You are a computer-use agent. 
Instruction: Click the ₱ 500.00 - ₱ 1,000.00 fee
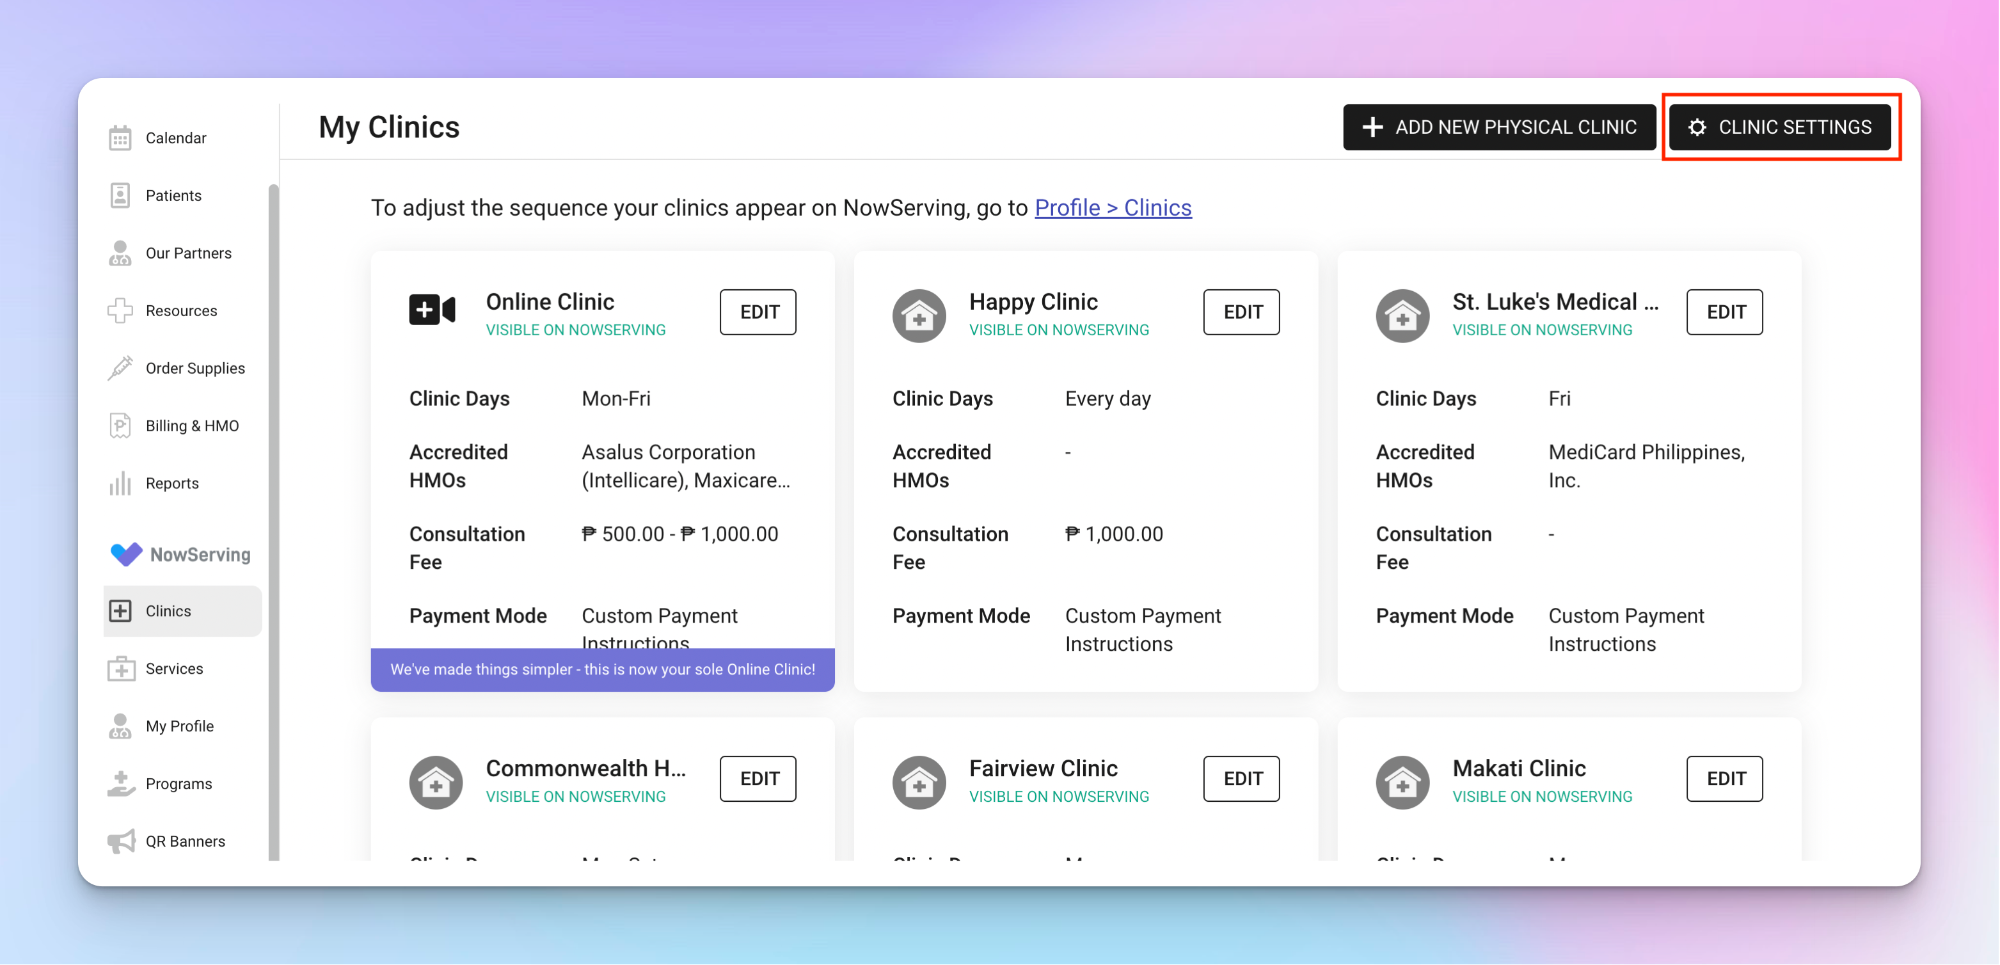click(680, 534)
